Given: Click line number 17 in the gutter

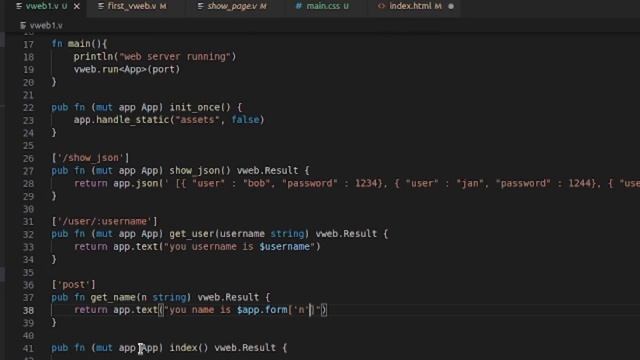Looking at the screenshot, I should coord(28,44).
